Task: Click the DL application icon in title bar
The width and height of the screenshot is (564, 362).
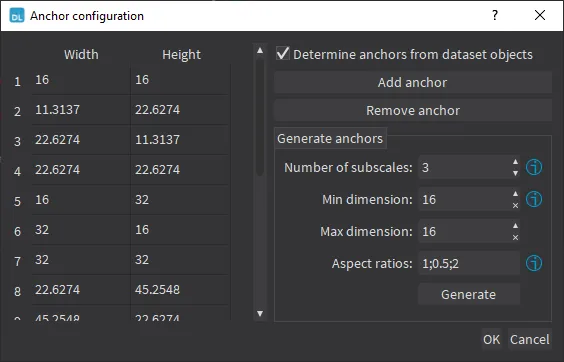Action: [17, 15]
